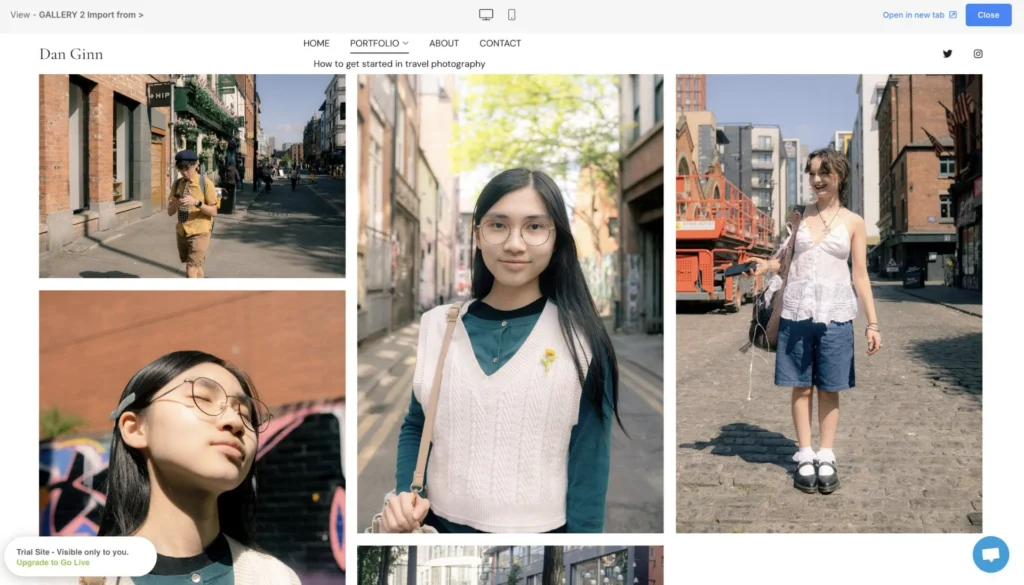Click the Dan Ginn site logo
1024x585 pixels.
click(x=71, y=54)
